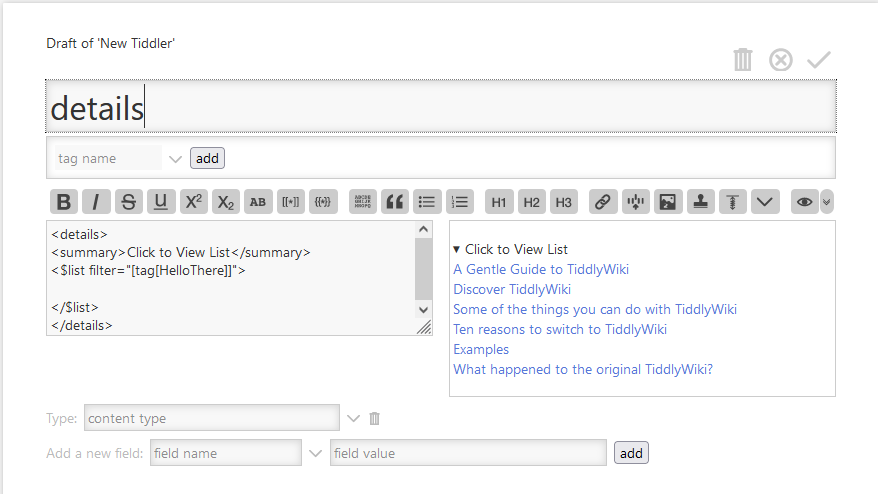Set the text editor height
Image resolution: width=878 pixels, height=494 pixels.
coord(733,202)
